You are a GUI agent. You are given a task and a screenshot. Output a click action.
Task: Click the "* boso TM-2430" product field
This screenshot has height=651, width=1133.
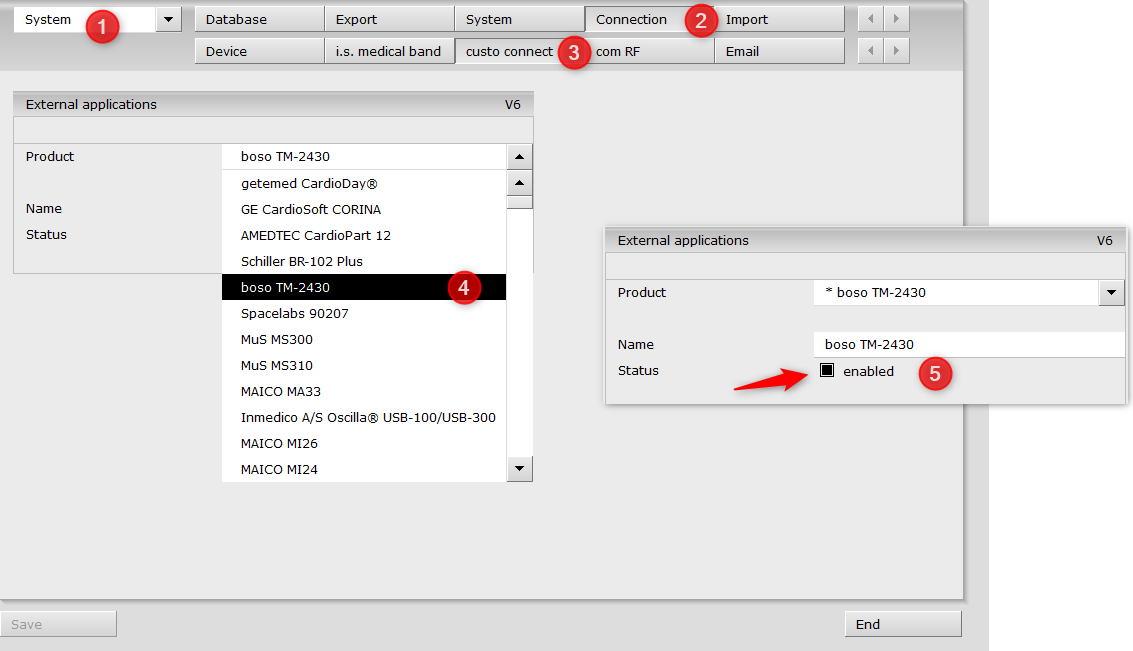[x=956, y=293]
